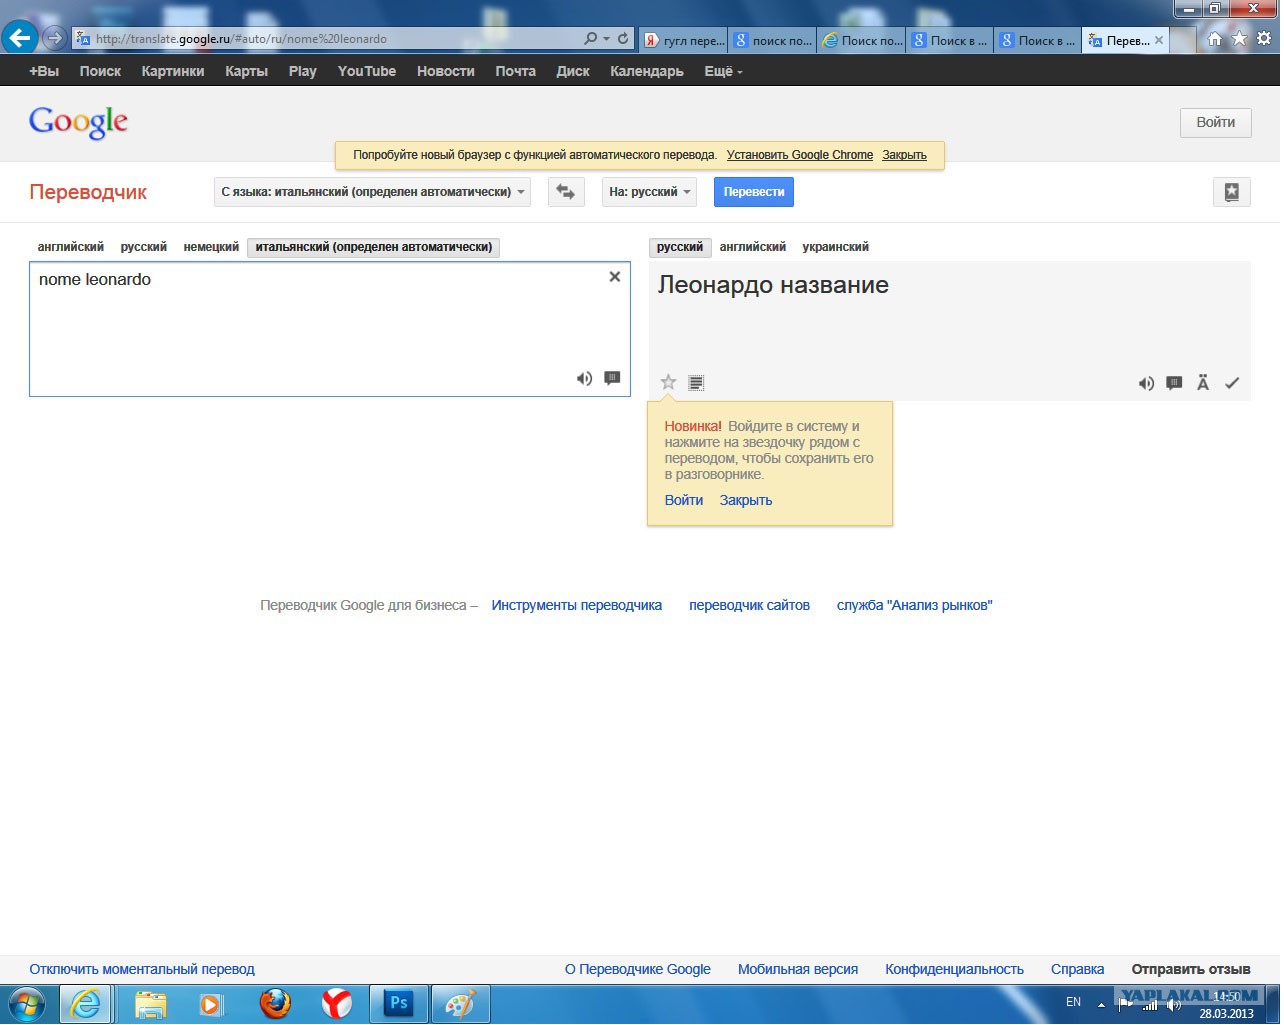Select 'английский' as the source language
1284x1025 pixels.
(x=71, y=247)
